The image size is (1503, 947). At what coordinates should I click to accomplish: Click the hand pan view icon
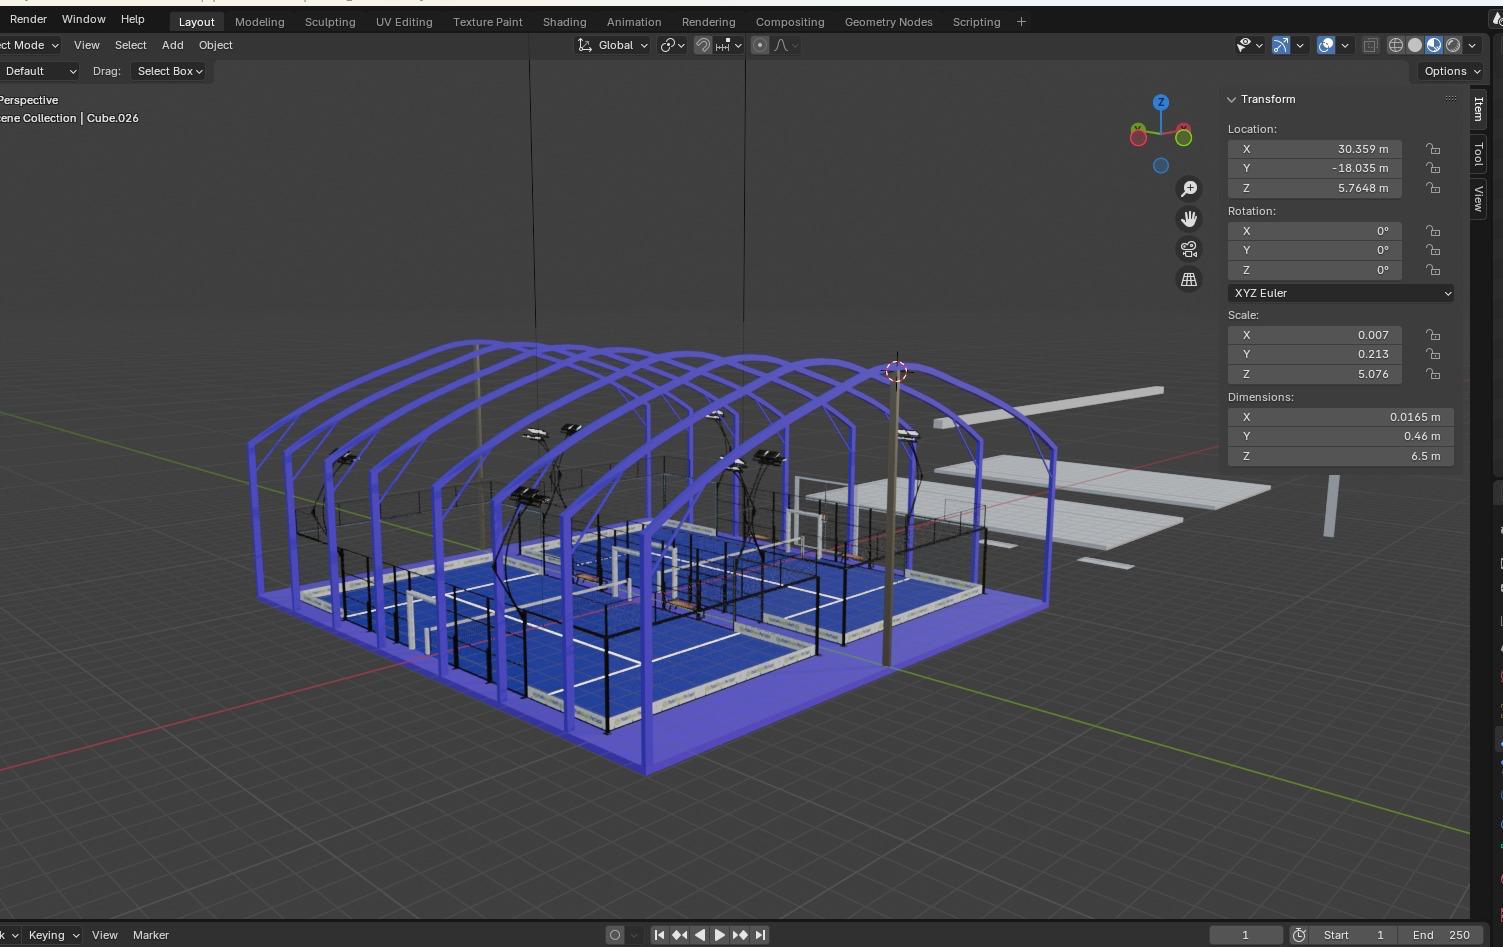point(1189,219)
